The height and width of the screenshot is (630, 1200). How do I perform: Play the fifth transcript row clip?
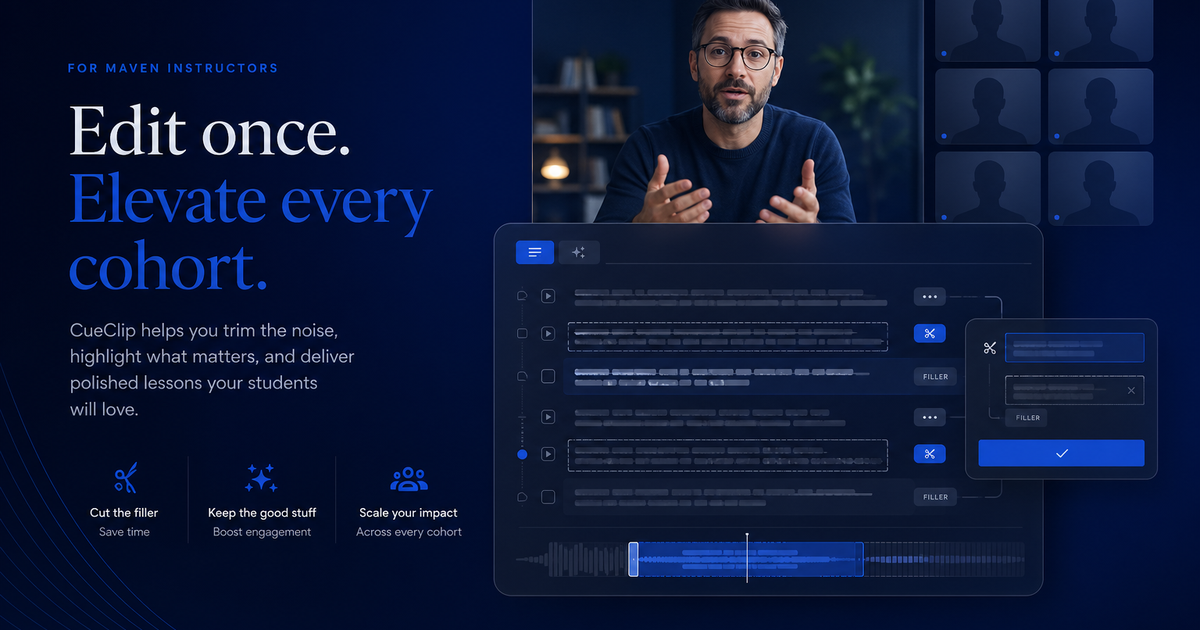tap(548, 454)
